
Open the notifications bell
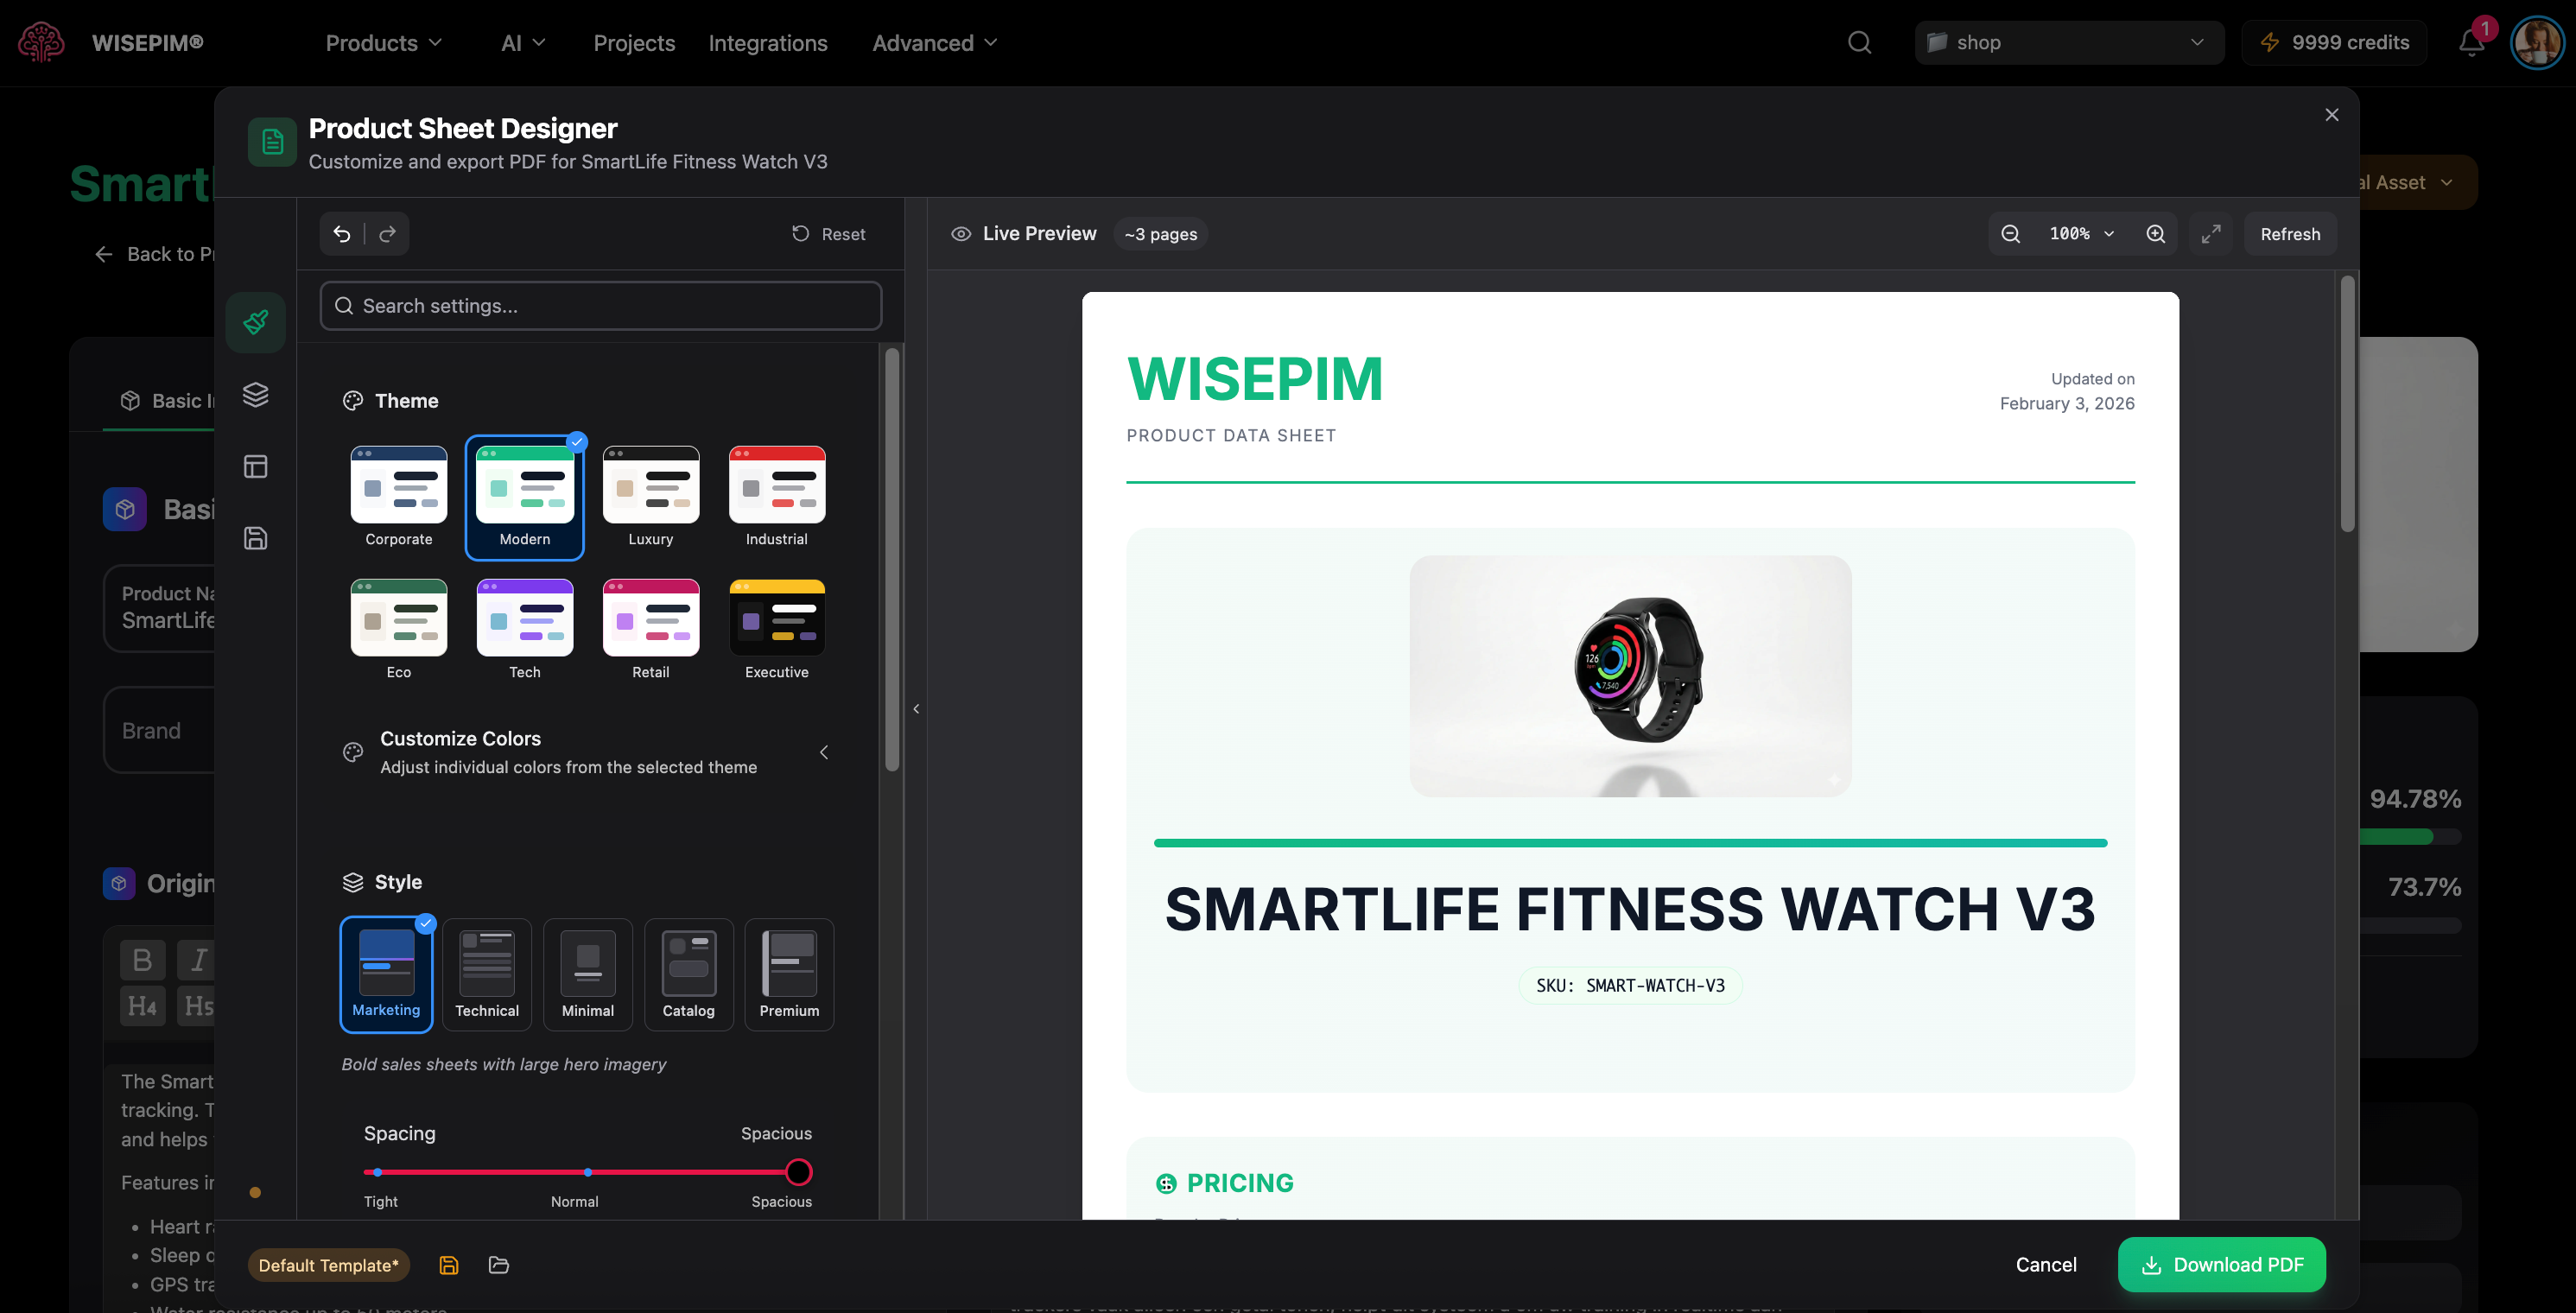point(2472,43)
